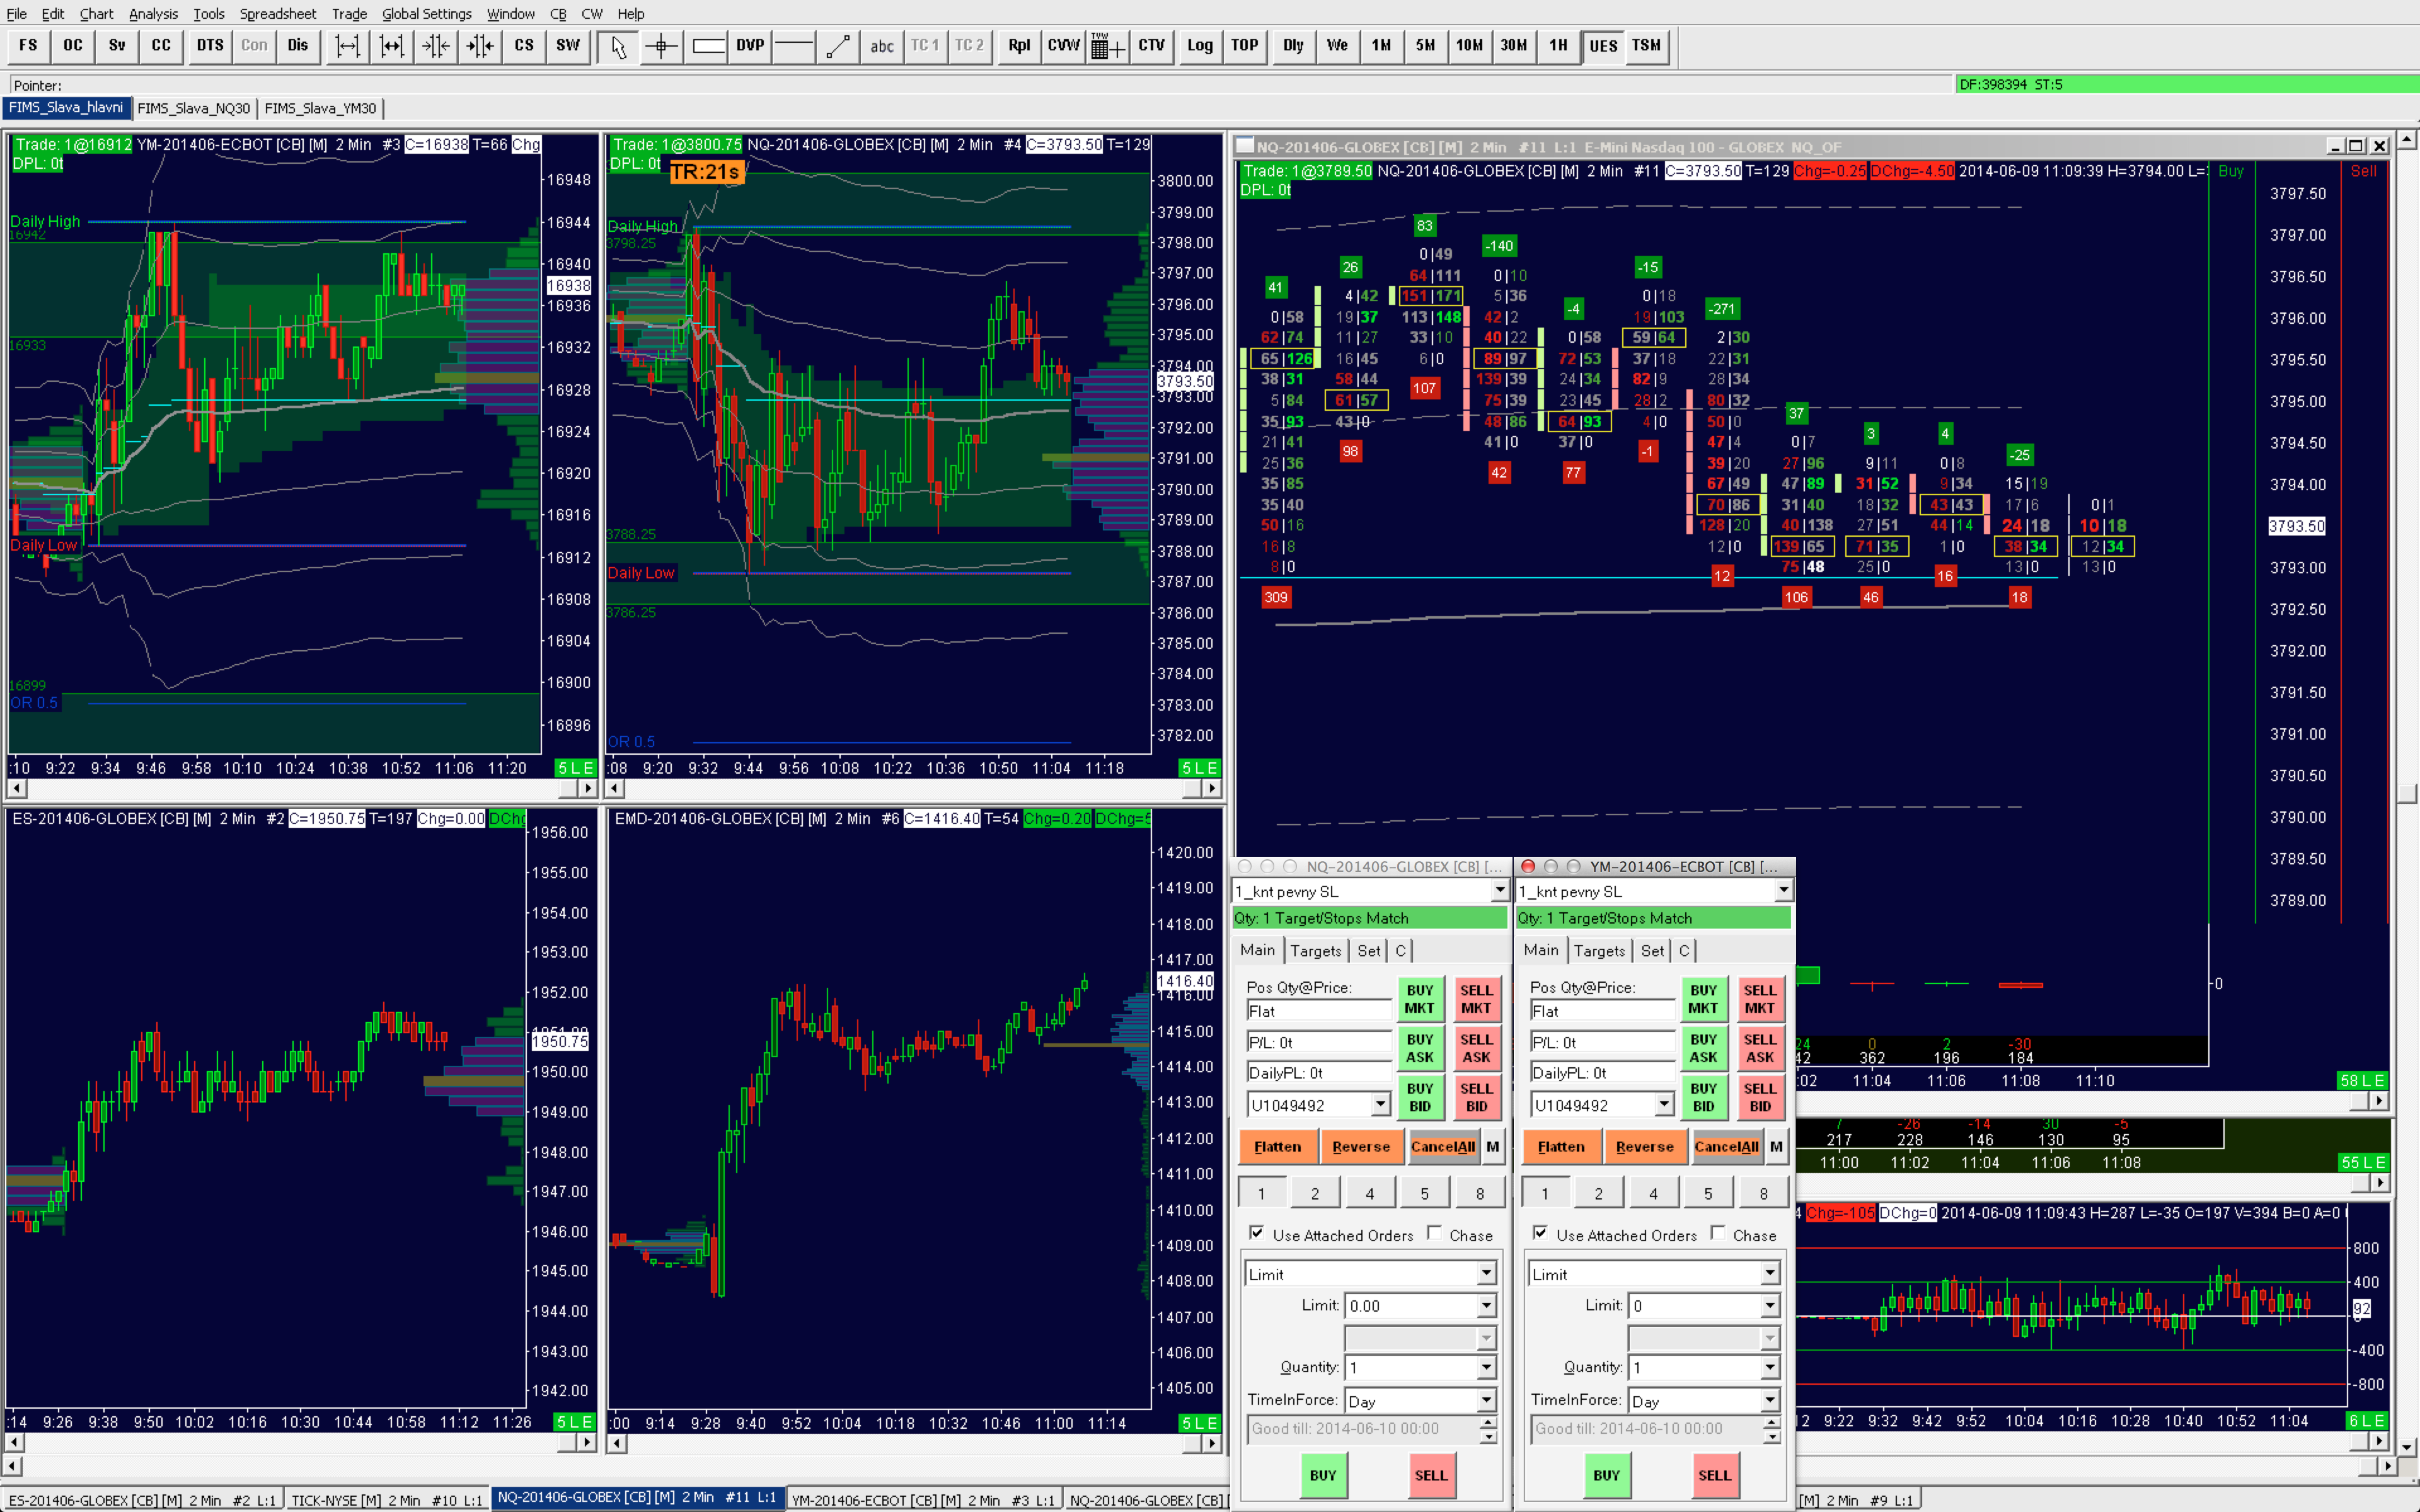Viewport: 2420px width, 1512px height.
Task: Select the crosshair chart tool
Action: point(662,46)
